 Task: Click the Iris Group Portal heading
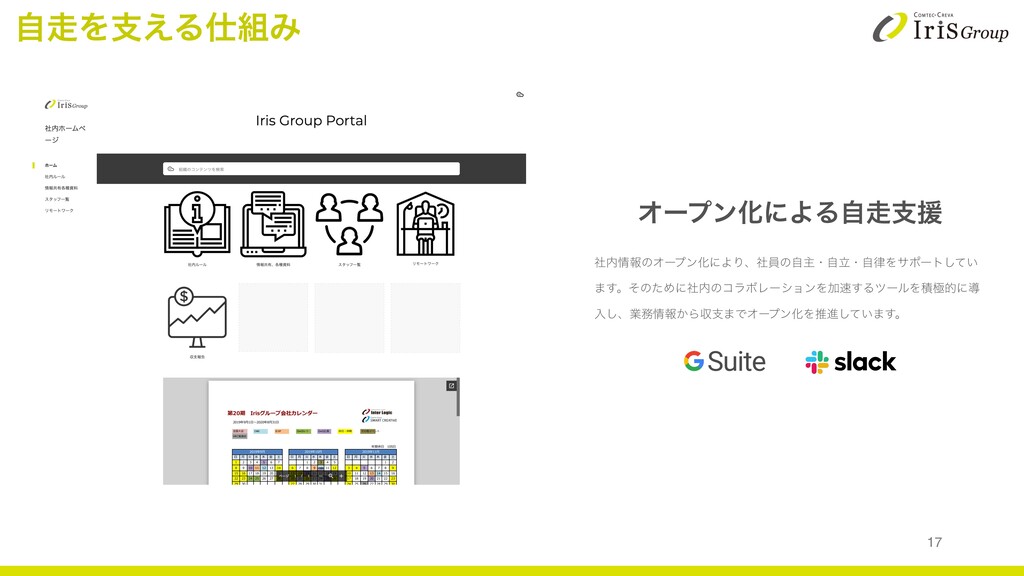(311, 121)
